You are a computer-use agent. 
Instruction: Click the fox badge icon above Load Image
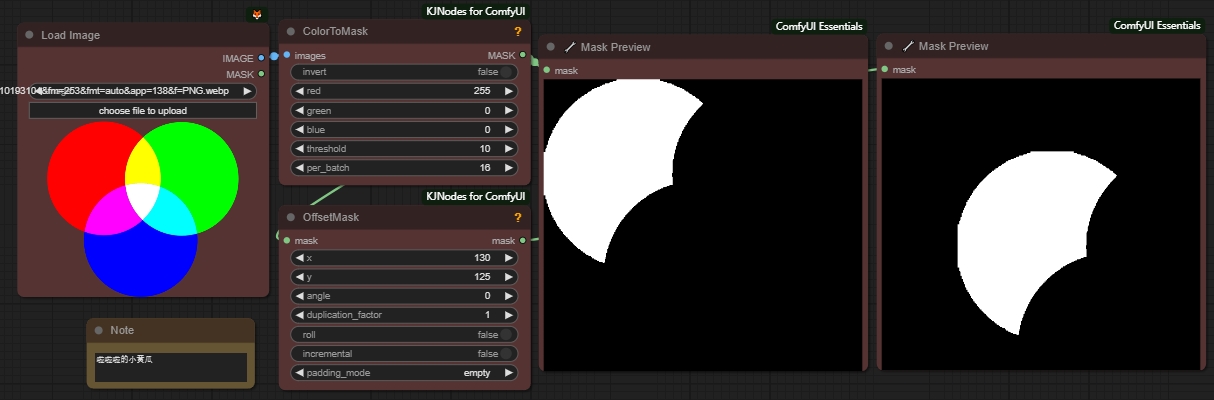click(256, 15)
